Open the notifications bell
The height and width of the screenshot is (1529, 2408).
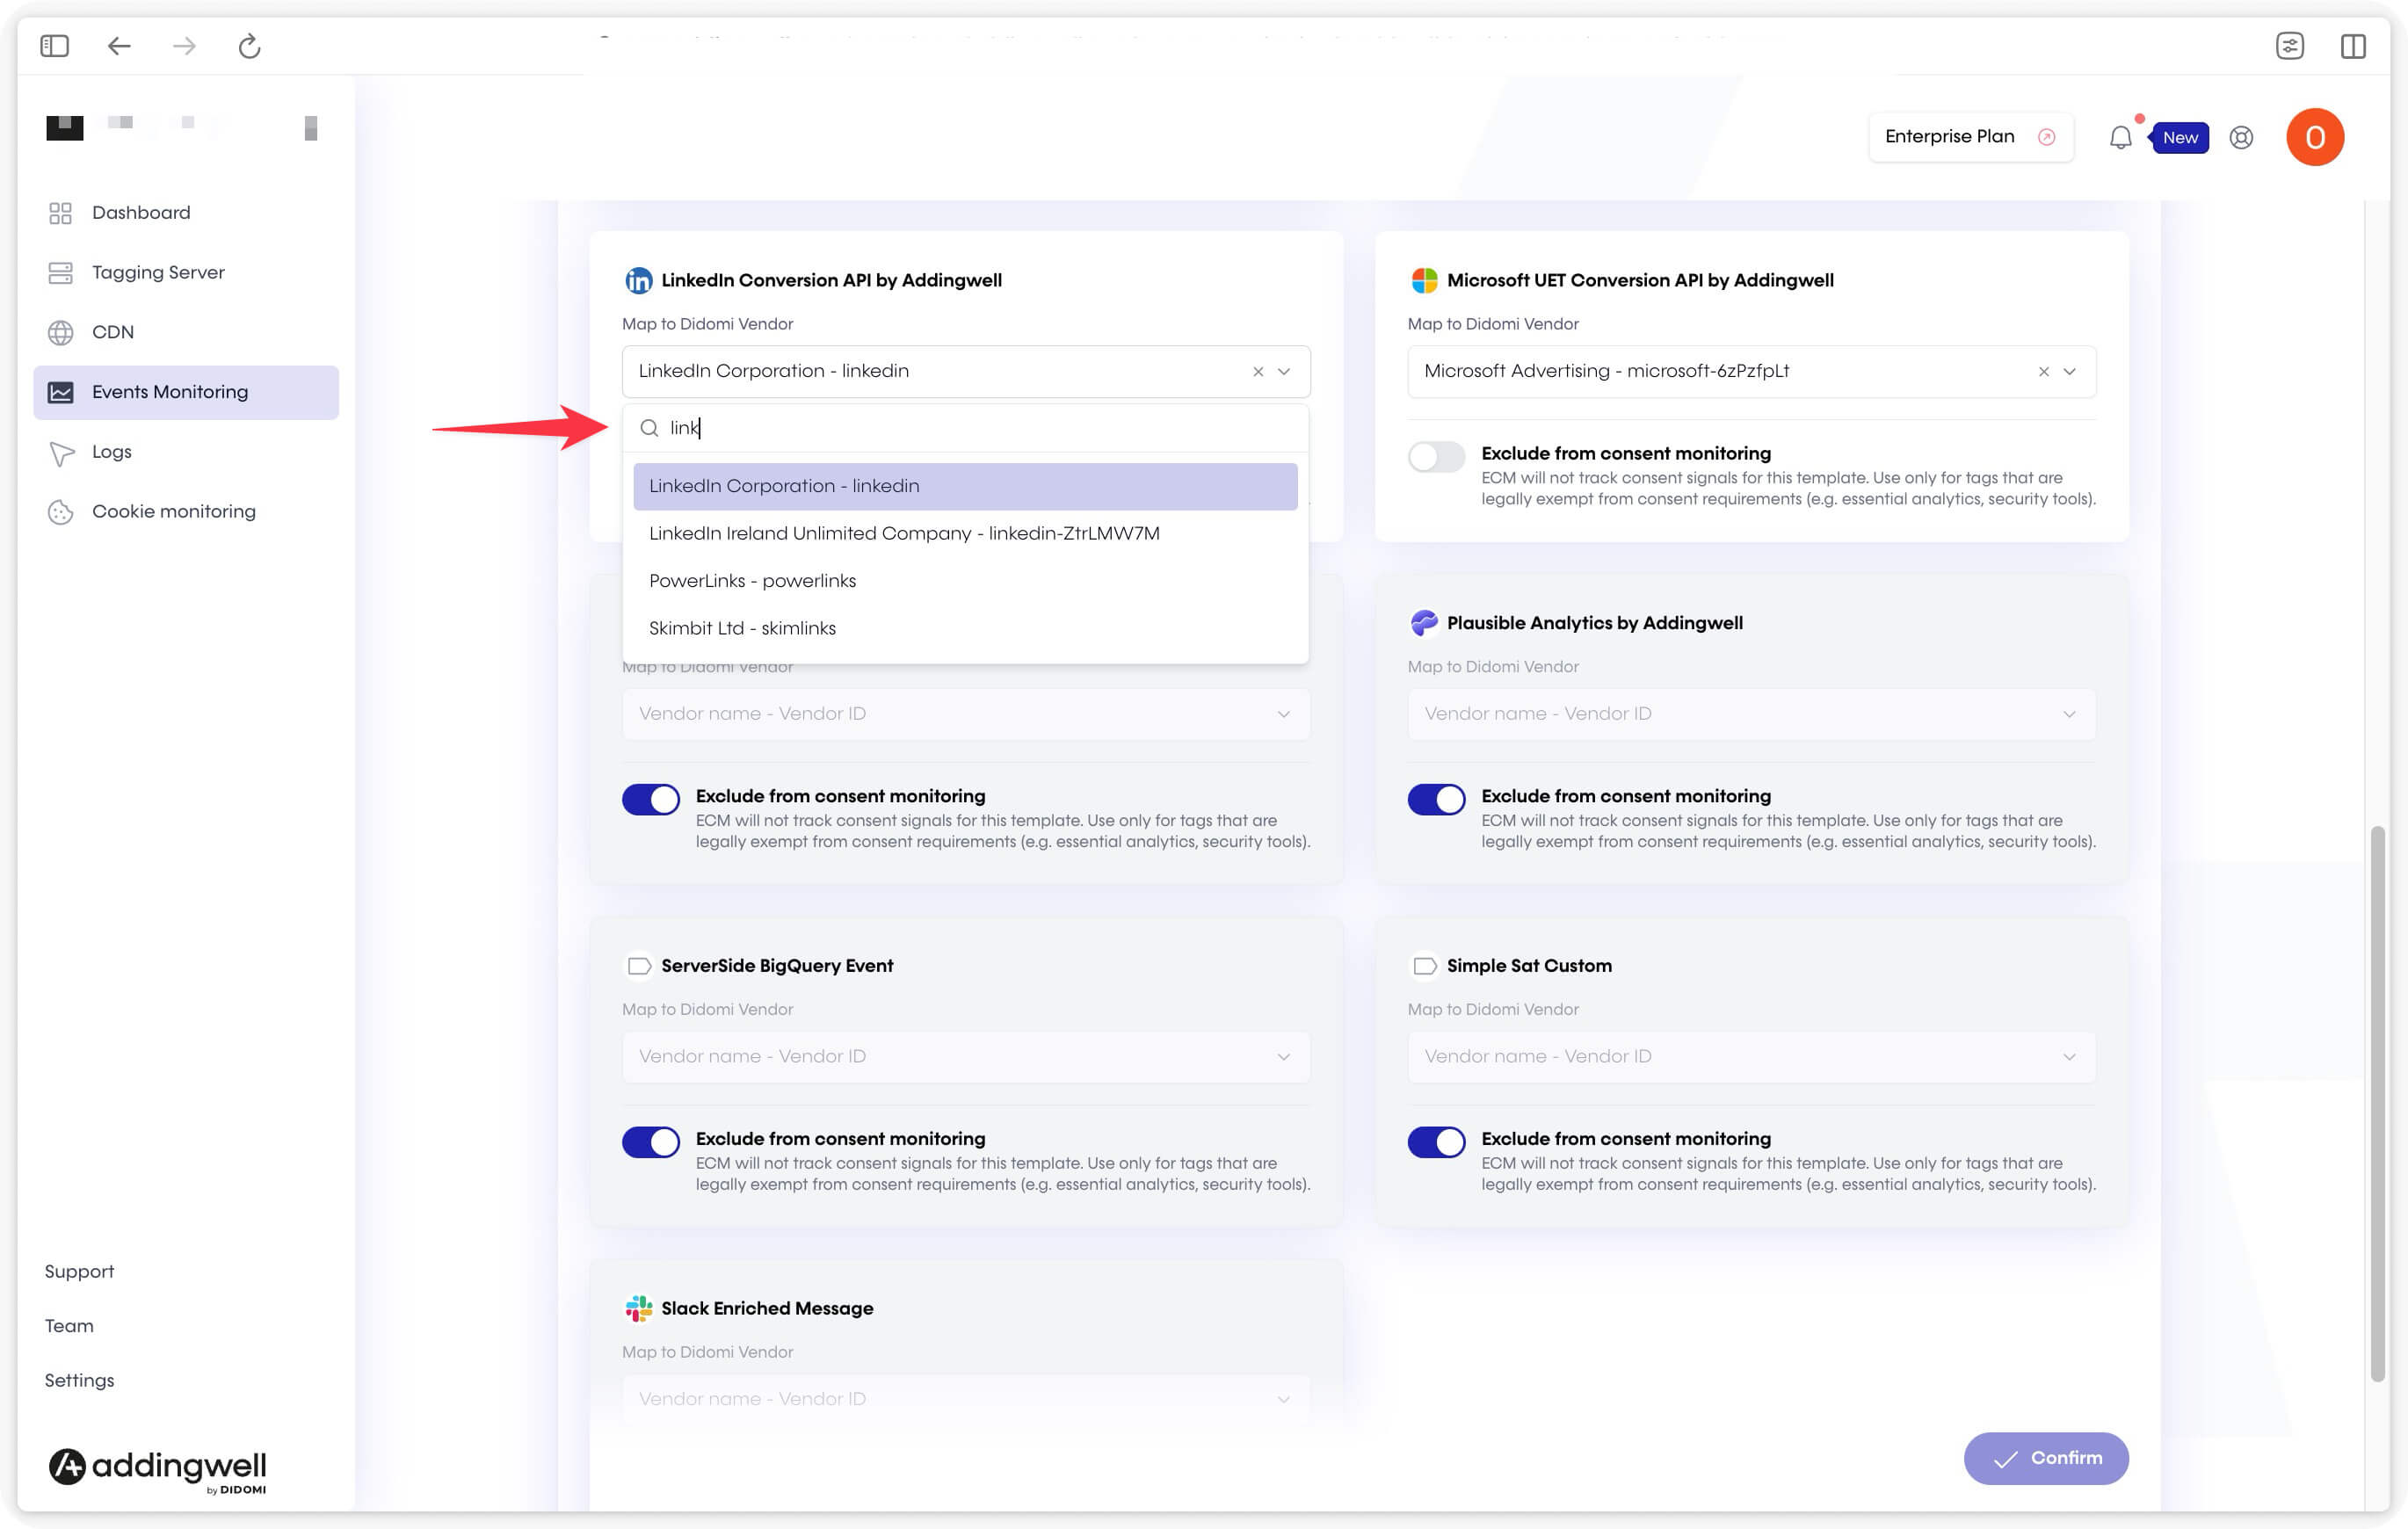click(x=2120, y=137)
